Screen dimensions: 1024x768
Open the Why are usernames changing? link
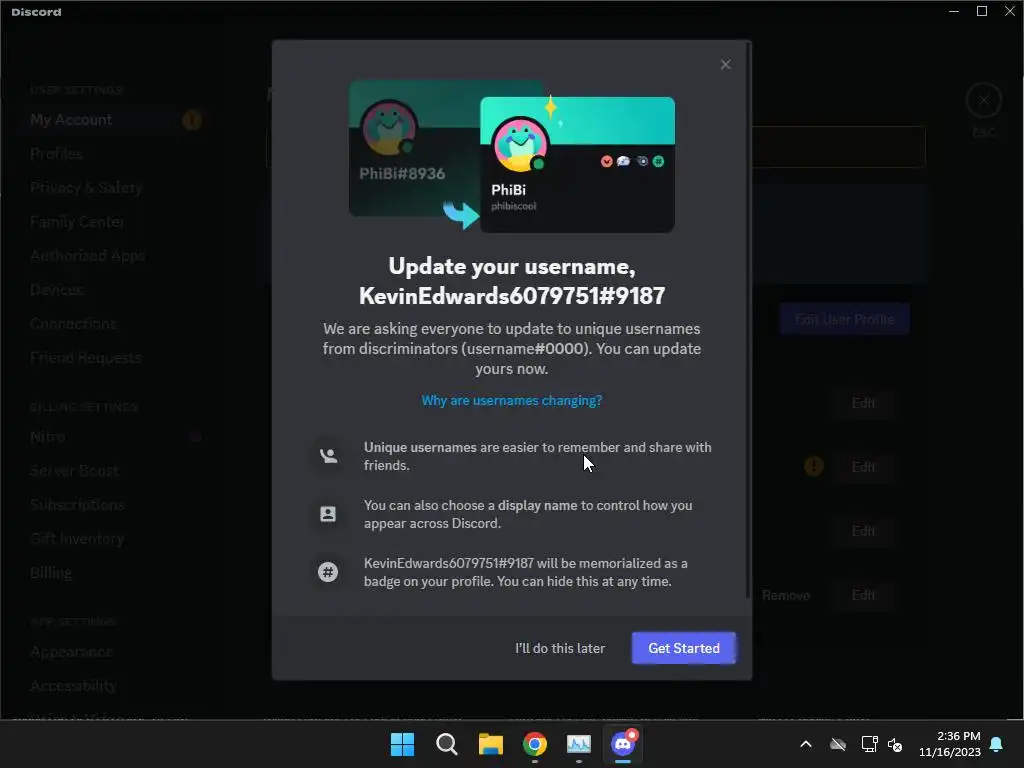(511, 400)
